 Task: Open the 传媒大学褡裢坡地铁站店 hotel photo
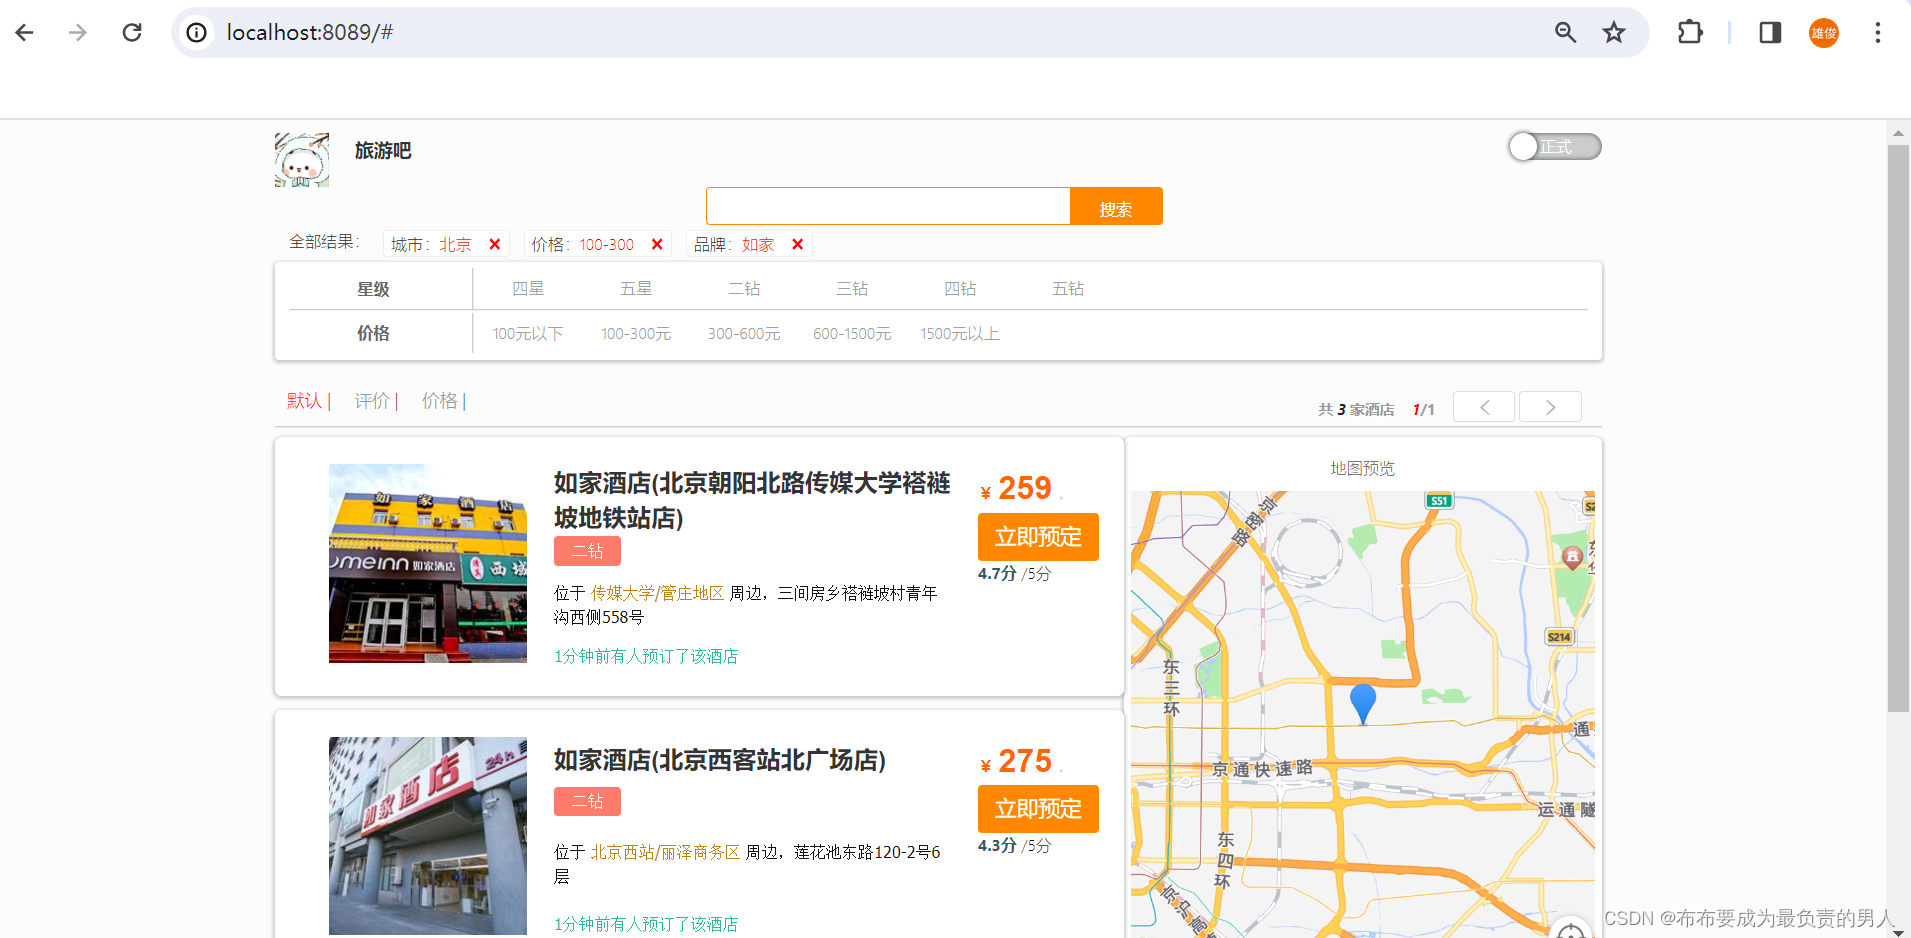click(x=428, y=563)
